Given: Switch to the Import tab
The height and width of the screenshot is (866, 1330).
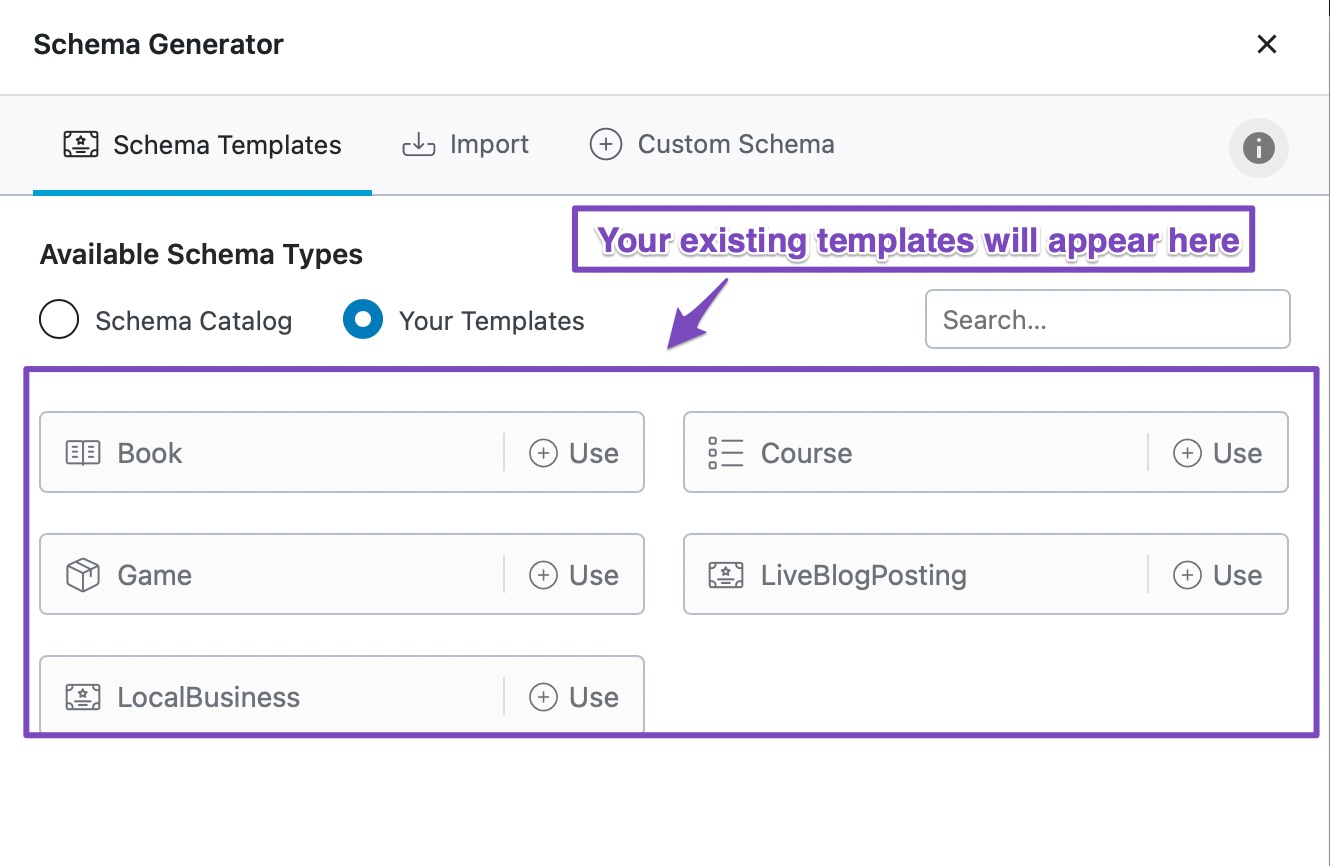Looking at the screenshot, I should (465, 145).
